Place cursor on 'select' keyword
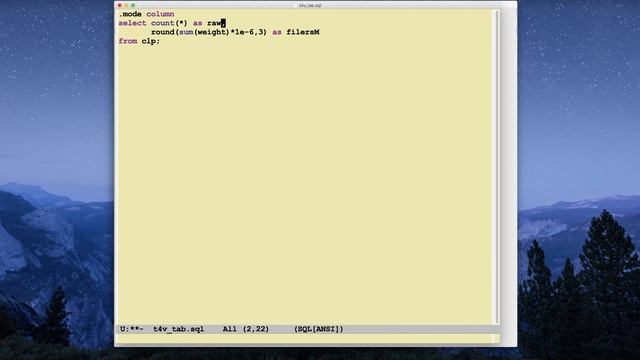Viewport: 640px width, 360px height. pyautogui.click(x=132, y=23)
